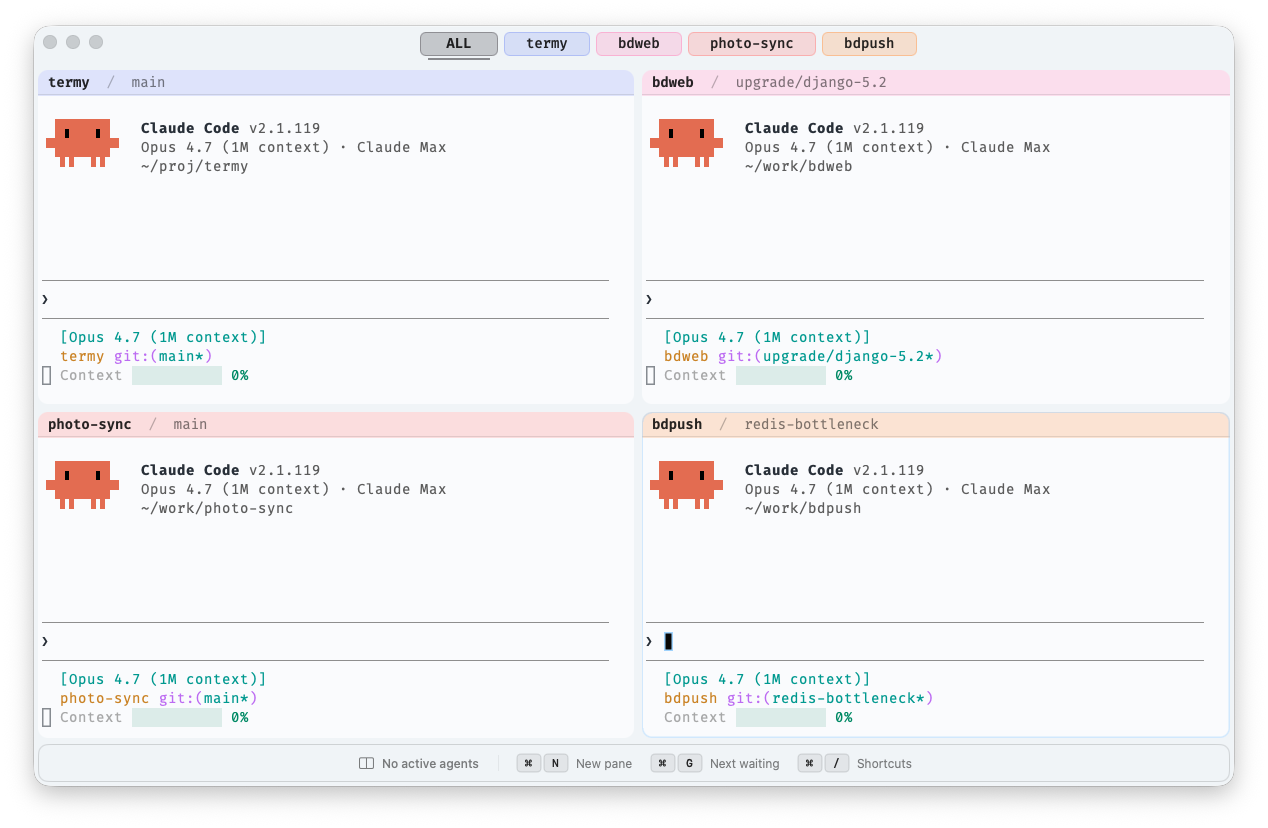The image size is (1268, 828).
Task: Click the N key badge in the status bar
Action: 556,763
